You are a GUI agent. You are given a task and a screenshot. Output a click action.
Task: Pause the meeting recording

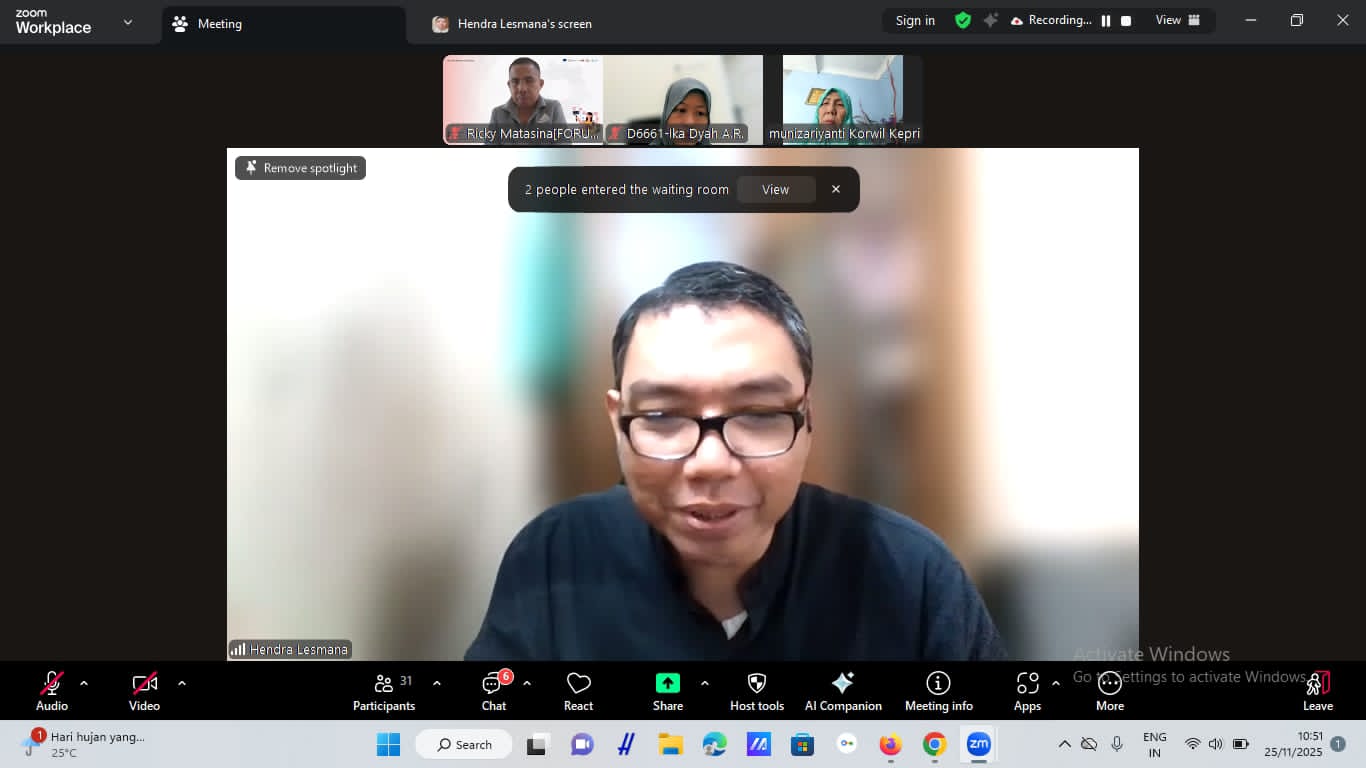1106,21
